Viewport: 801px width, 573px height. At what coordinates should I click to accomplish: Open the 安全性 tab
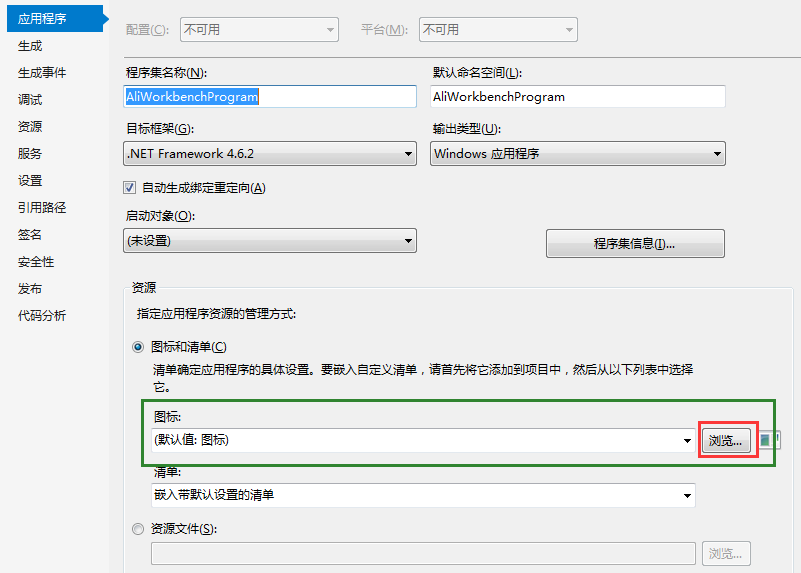point(36,262)
